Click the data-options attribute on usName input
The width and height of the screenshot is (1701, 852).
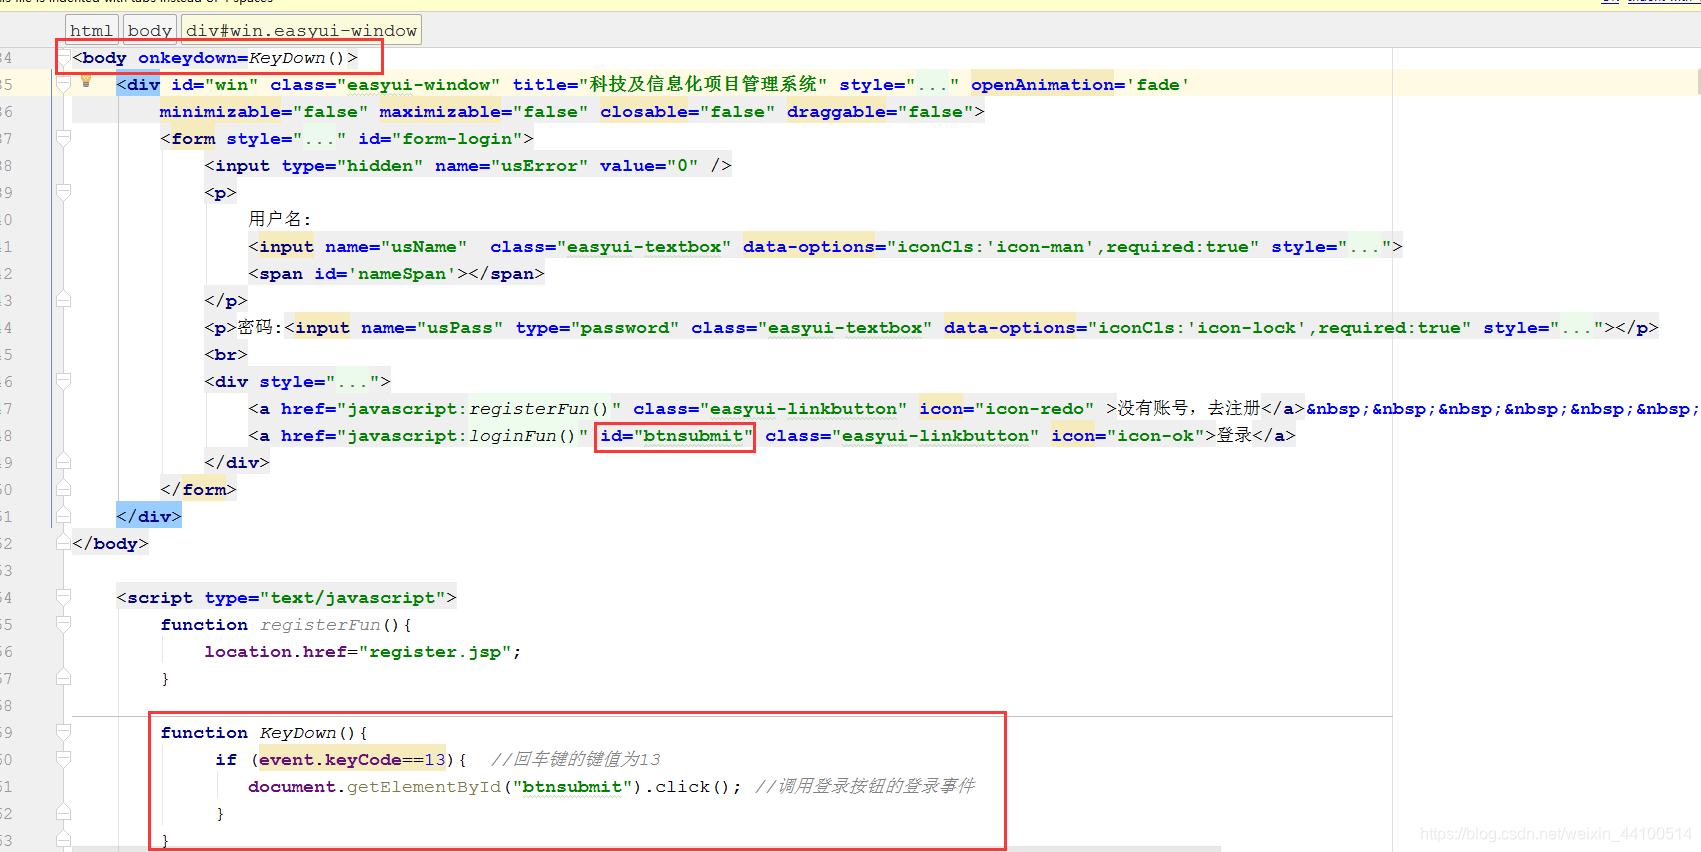[1001, 247]
